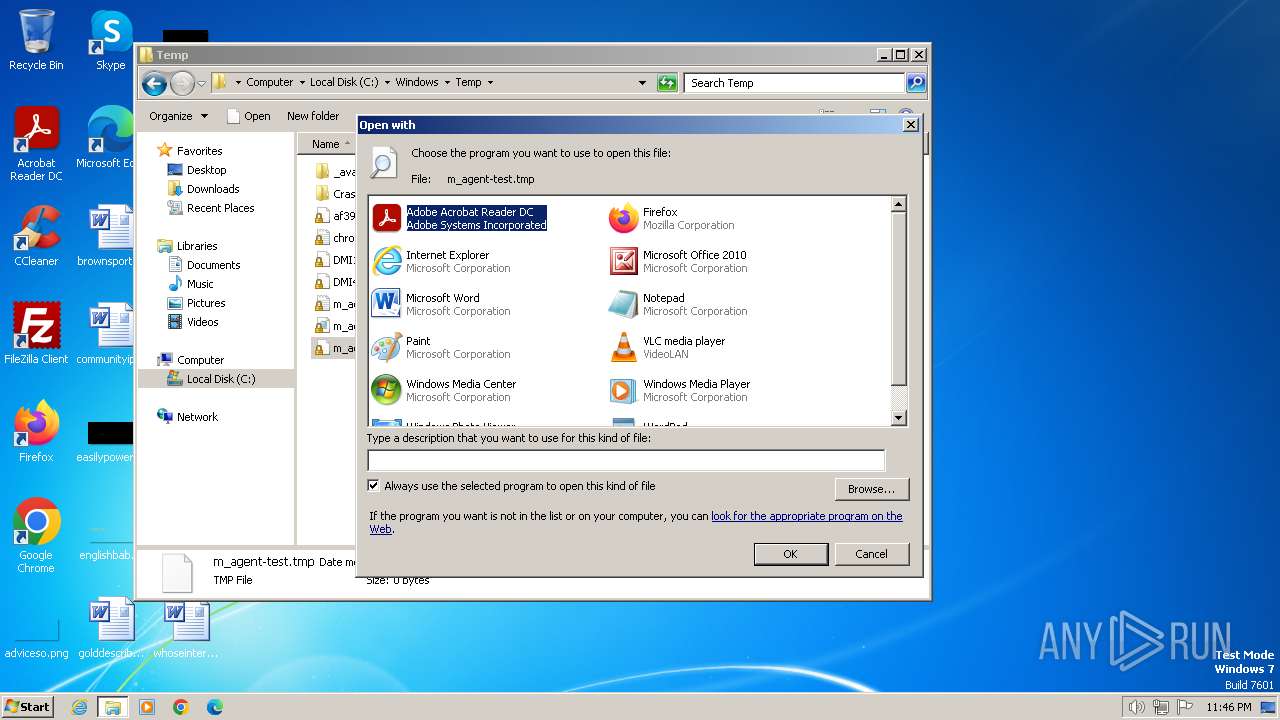
Task: Click program list scrollbar up arrow
Action: [x=898, y=204]
